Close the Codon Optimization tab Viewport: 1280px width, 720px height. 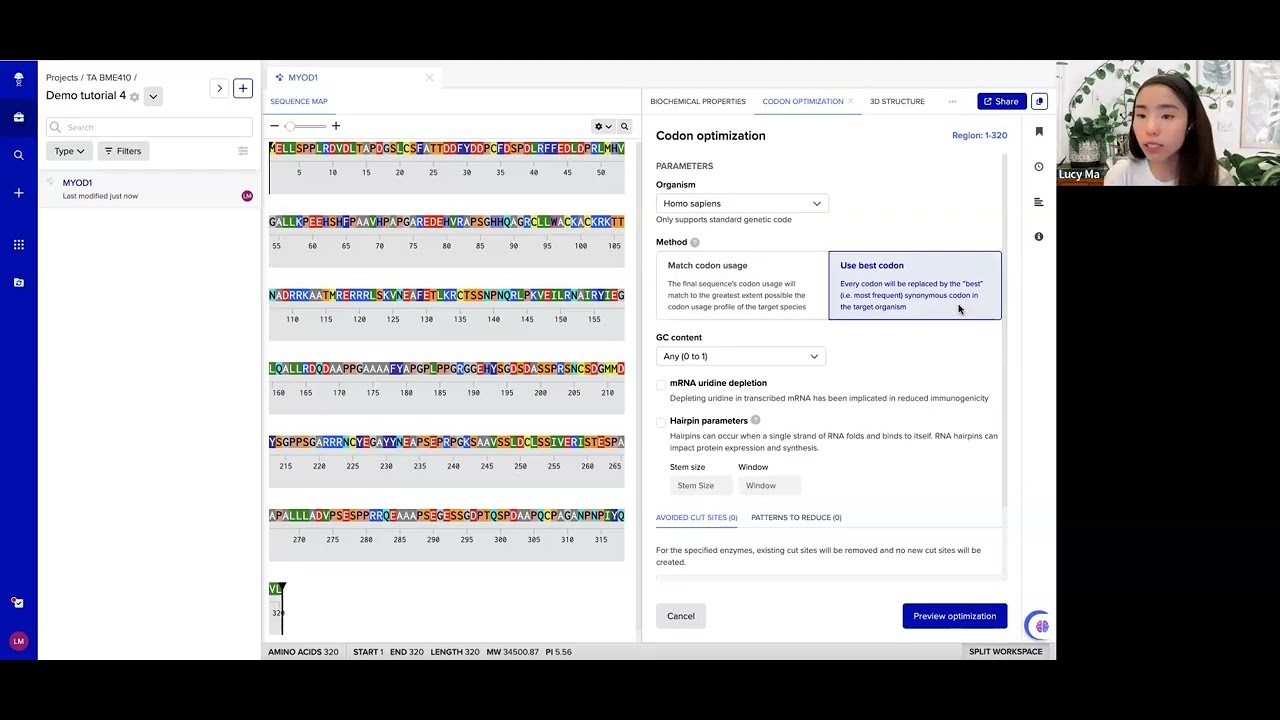[851, 101]
